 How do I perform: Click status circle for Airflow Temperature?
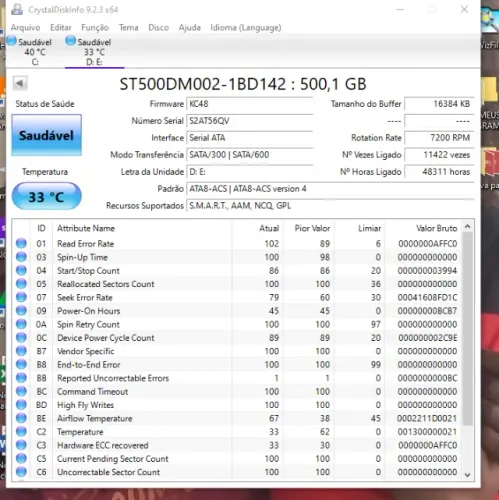pyautogui.click(x=21, y=418)
